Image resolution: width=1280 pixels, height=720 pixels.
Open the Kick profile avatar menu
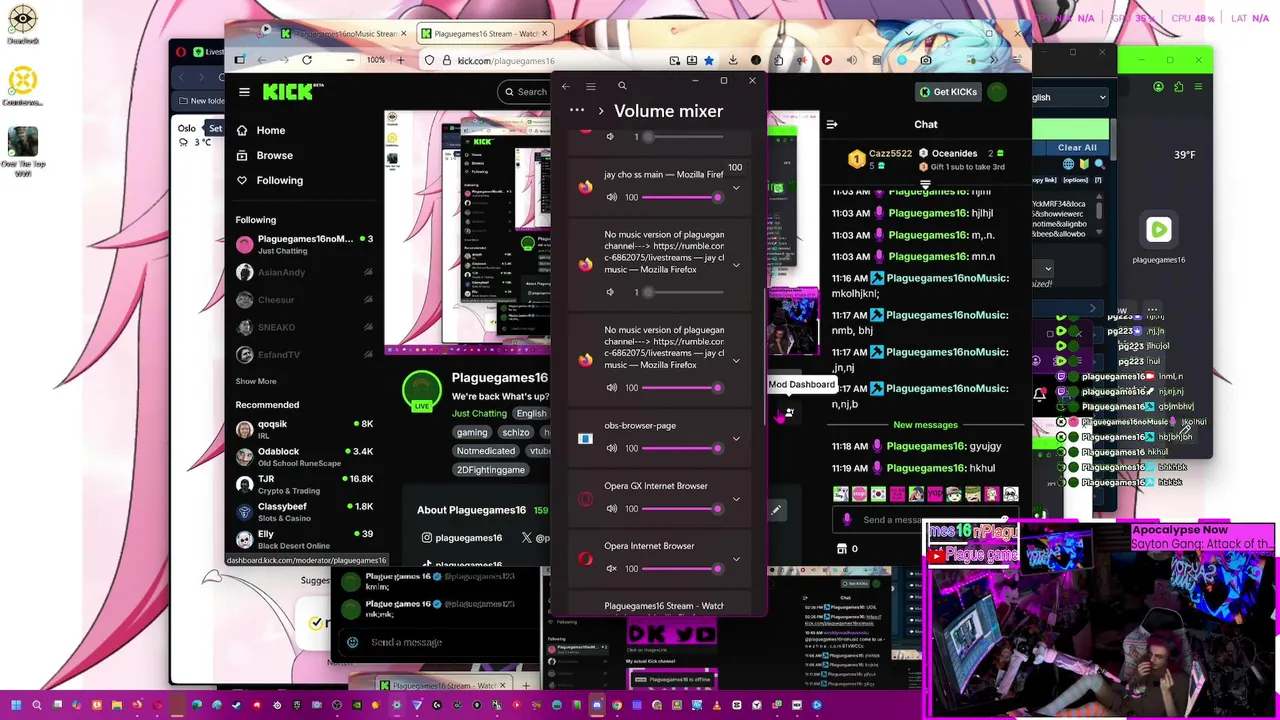click(997, 92)
